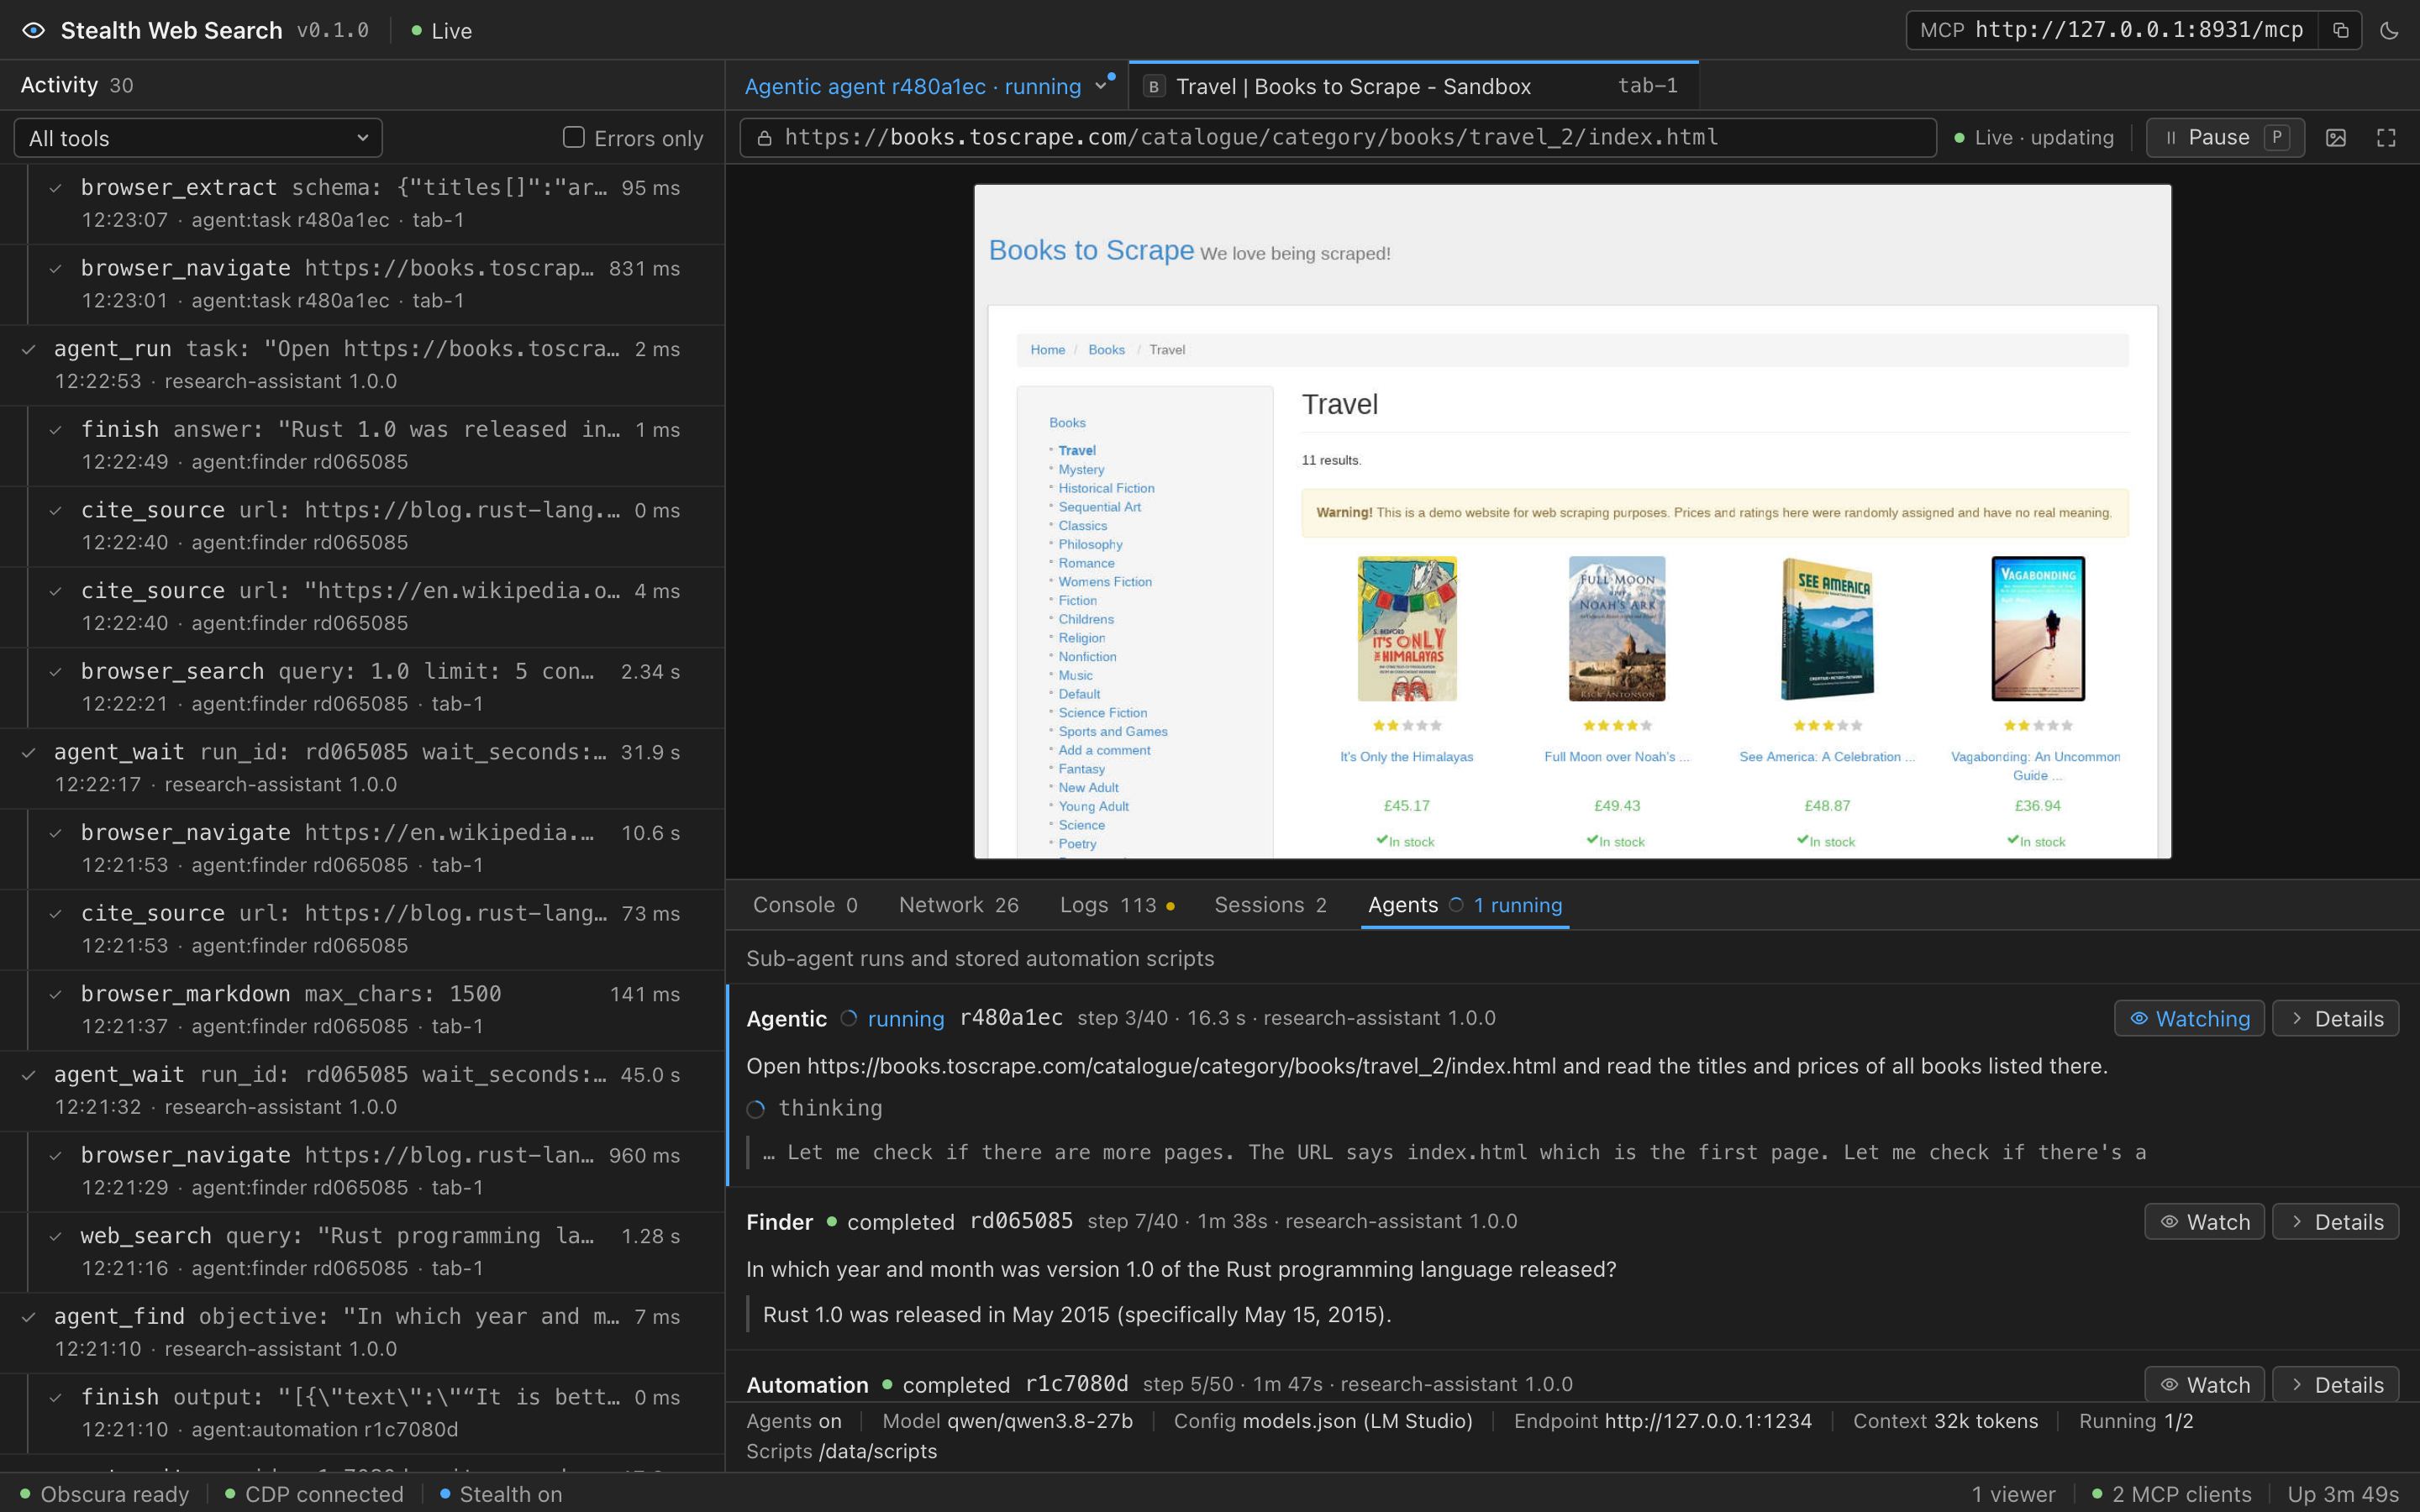Screen dimensions: 2420x1512
Task: Copy the MCP endpoint URL
Action: pyautogui.click(x=2340, y=30)
